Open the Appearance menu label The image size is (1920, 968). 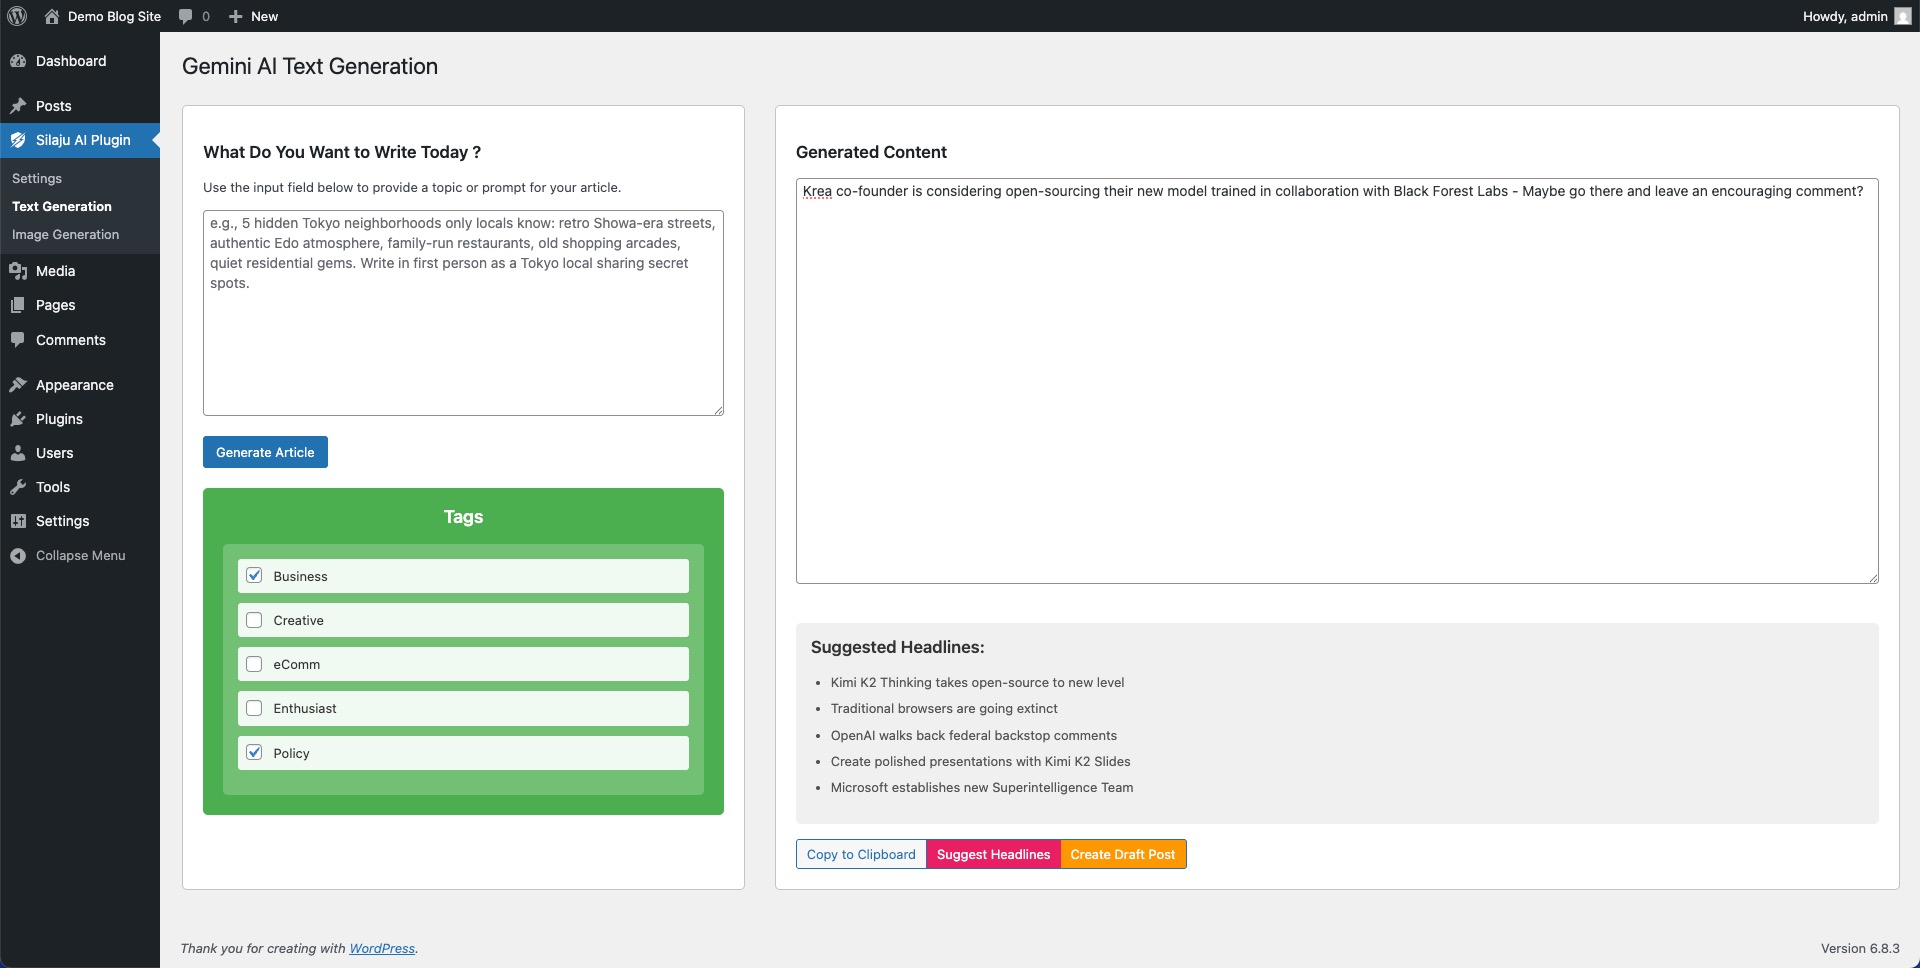point(75,385)
